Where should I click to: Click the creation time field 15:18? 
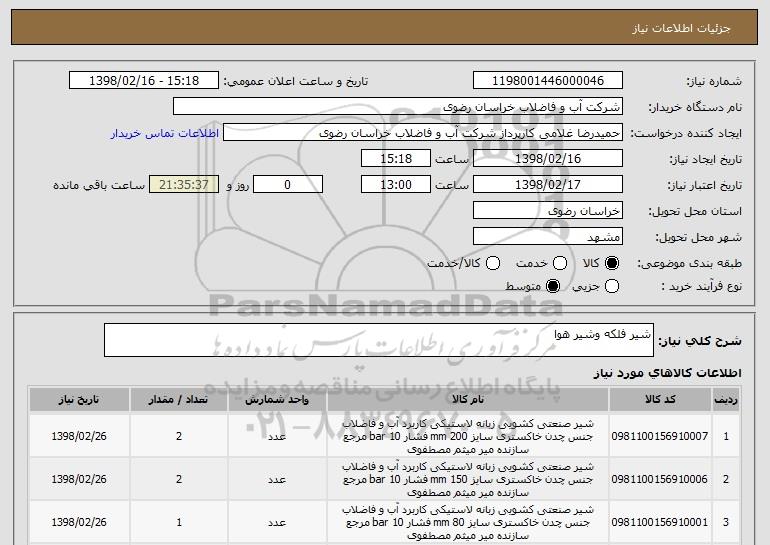coord(396,159)
